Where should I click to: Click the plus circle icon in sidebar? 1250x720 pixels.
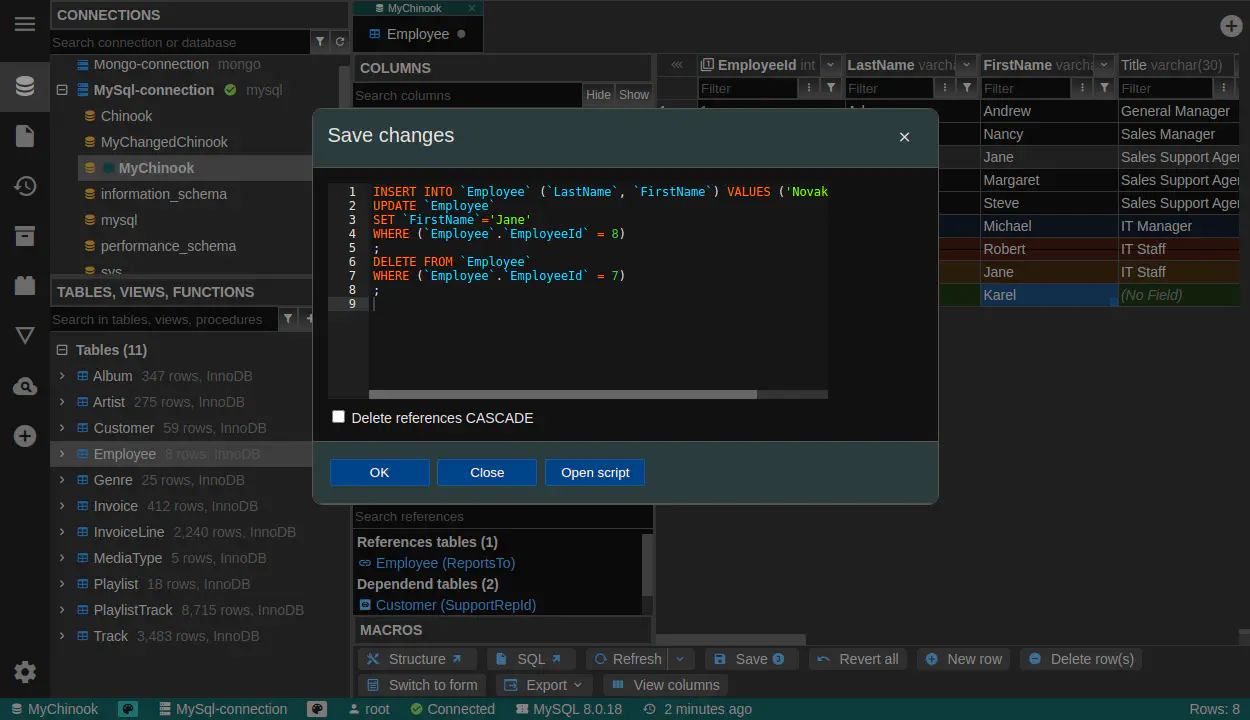coord(25,436)
